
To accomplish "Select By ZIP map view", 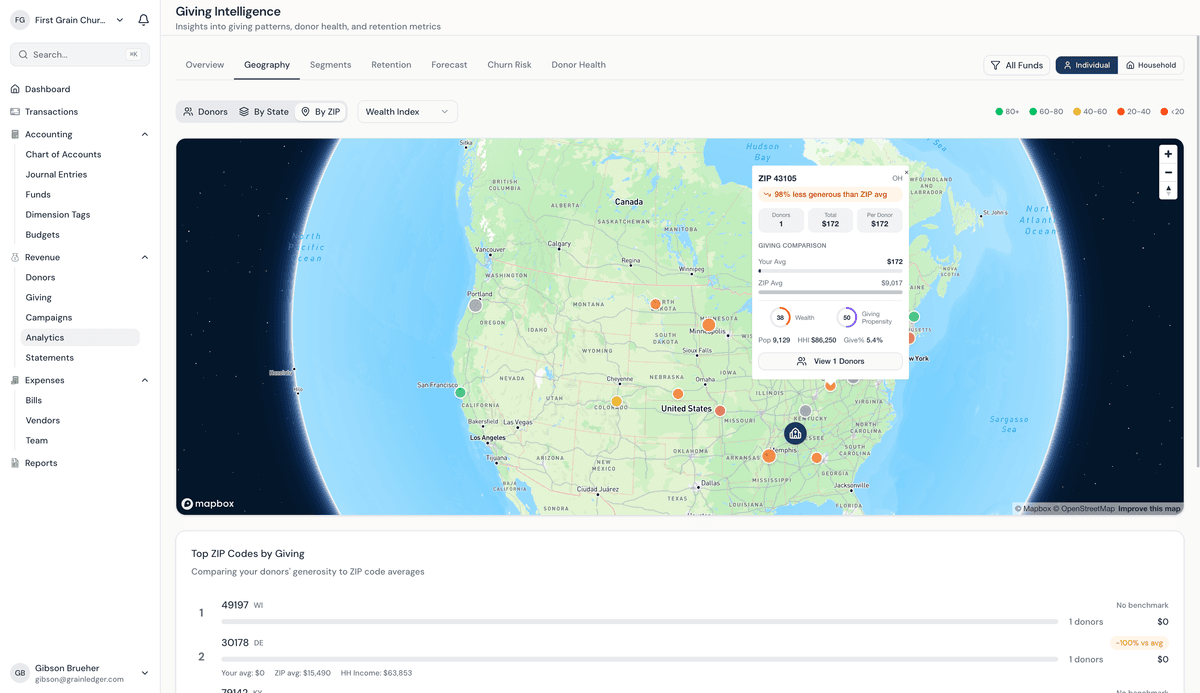I will click(320, 112).
